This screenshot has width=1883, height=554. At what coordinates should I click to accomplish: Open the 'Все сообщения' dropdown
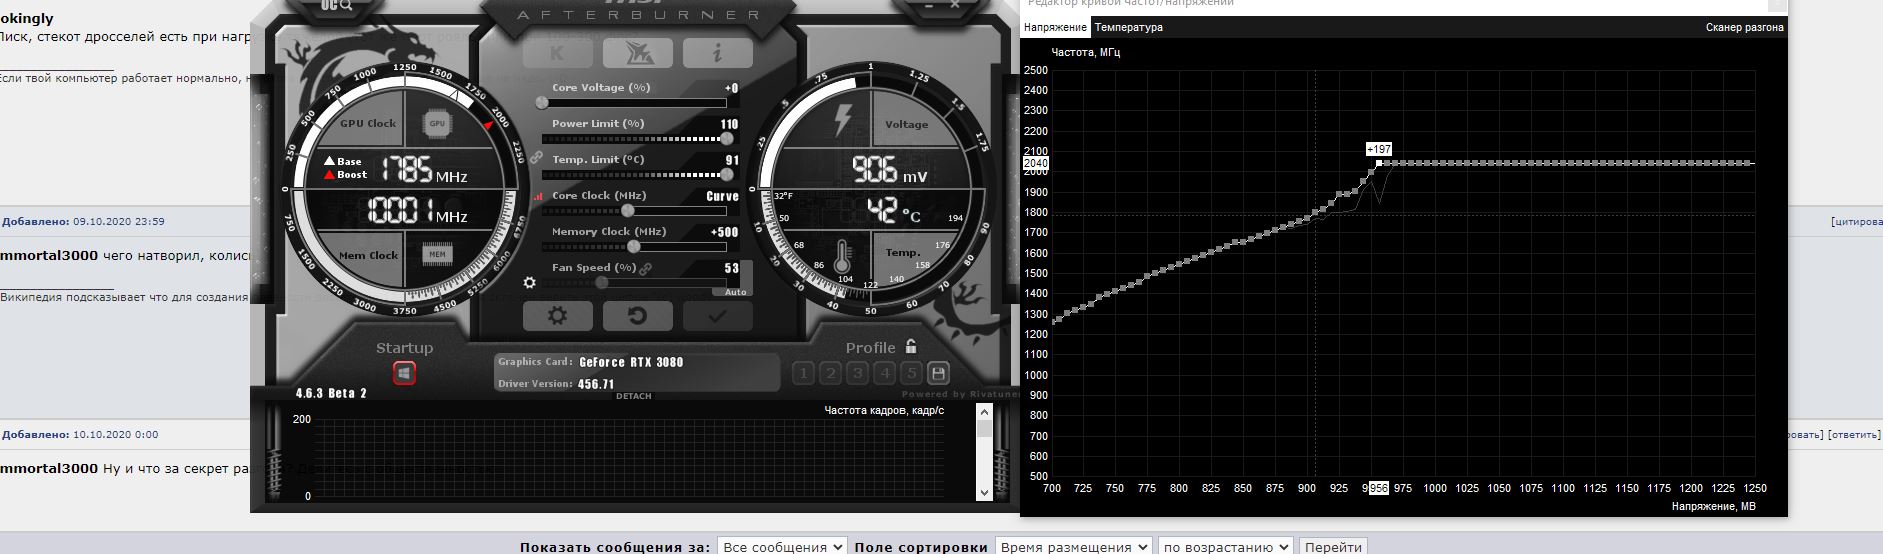[x=782, y=547]
